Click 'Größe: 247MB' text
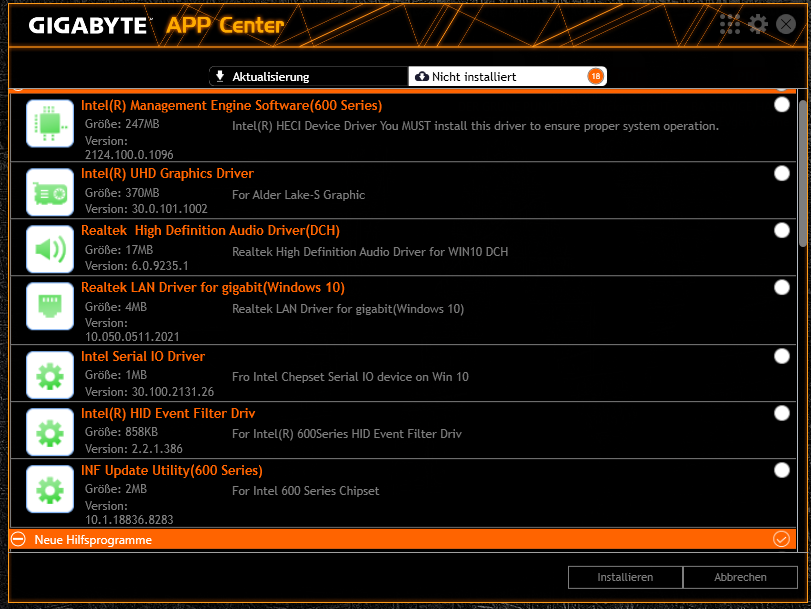 122,124
